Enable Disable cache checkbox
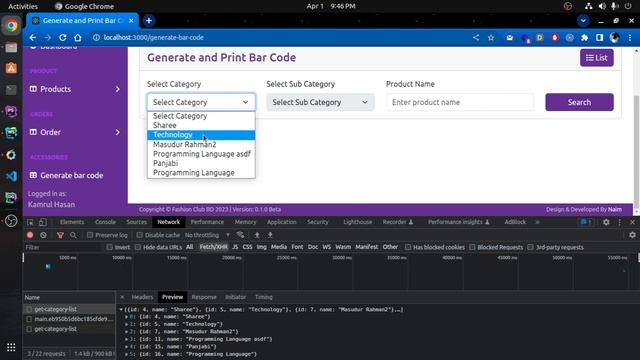The width and height of the screenshot is (640, 360). (140, 235)
